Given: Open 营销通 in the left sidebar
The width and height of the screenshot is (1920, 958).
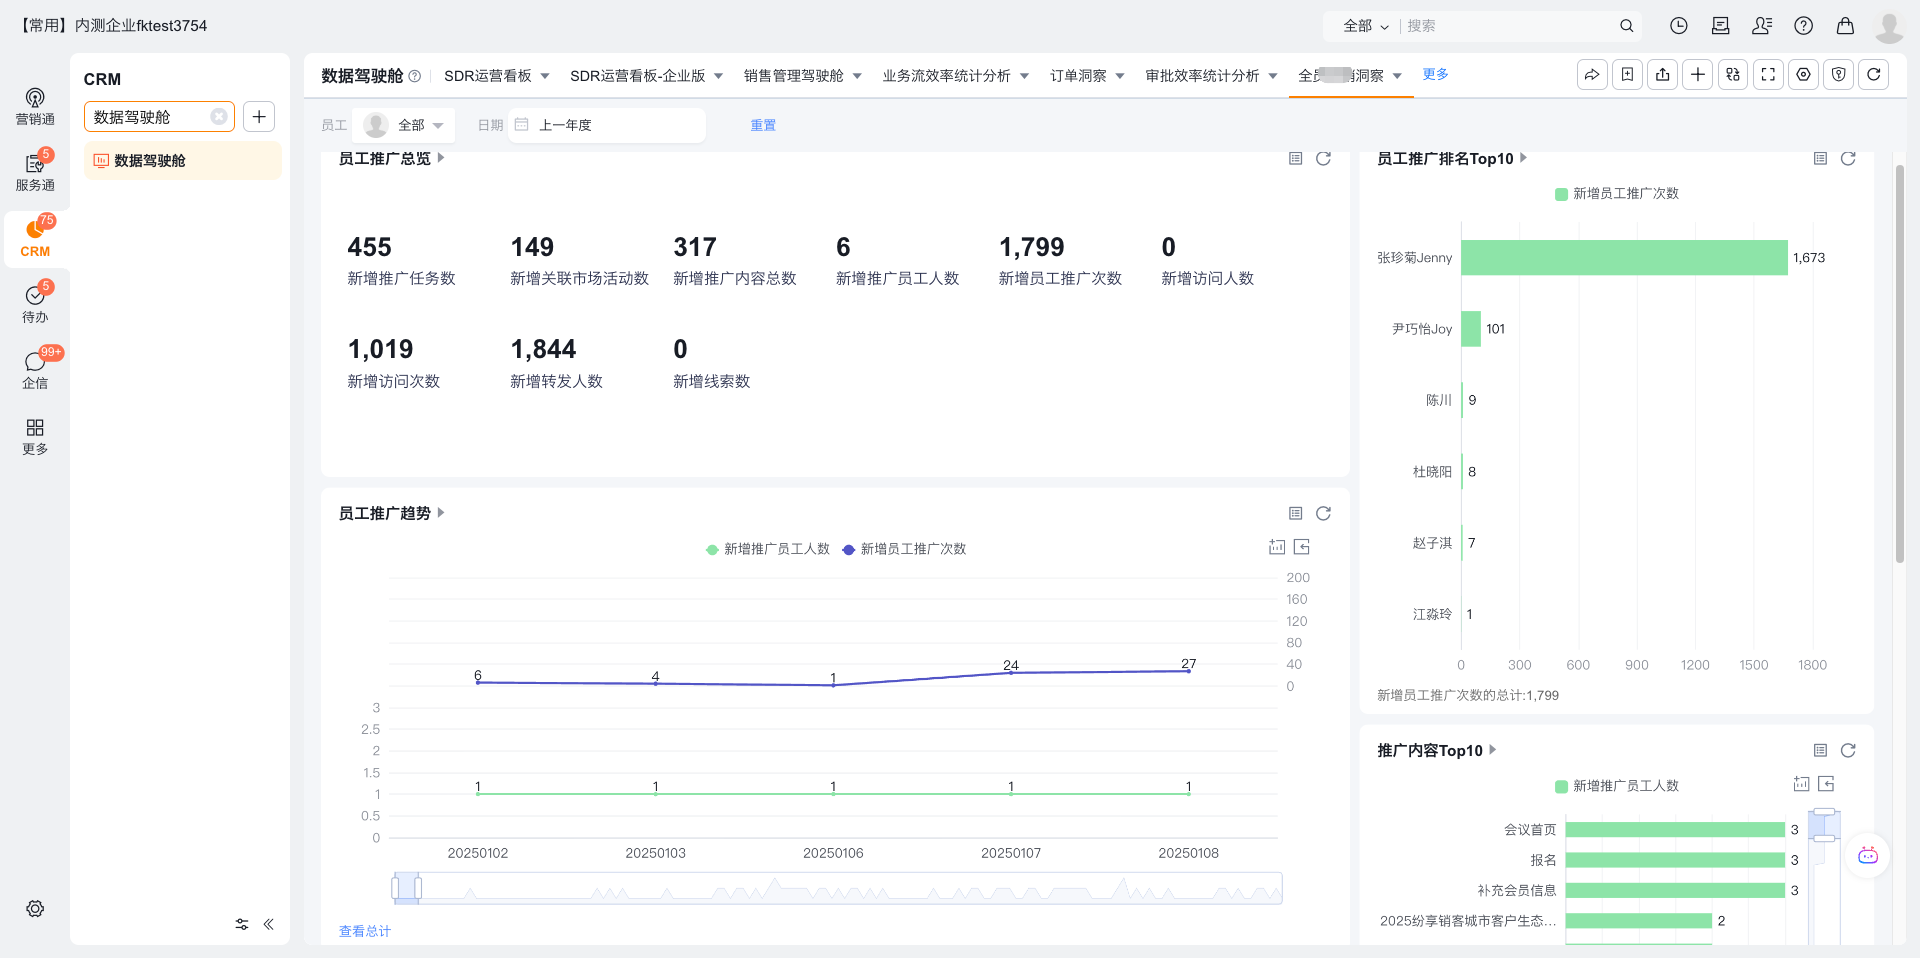Looking at the screenshot, I should coord(35,106).
